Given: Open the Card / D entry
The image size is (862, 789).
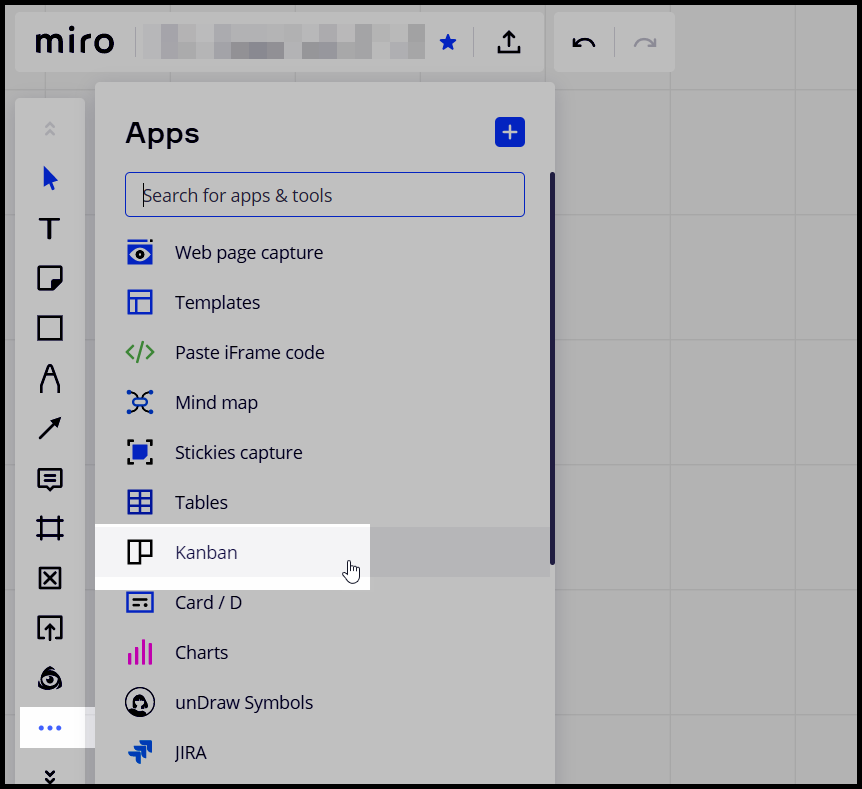Looking at the screenshot, I should pos(322,603).
